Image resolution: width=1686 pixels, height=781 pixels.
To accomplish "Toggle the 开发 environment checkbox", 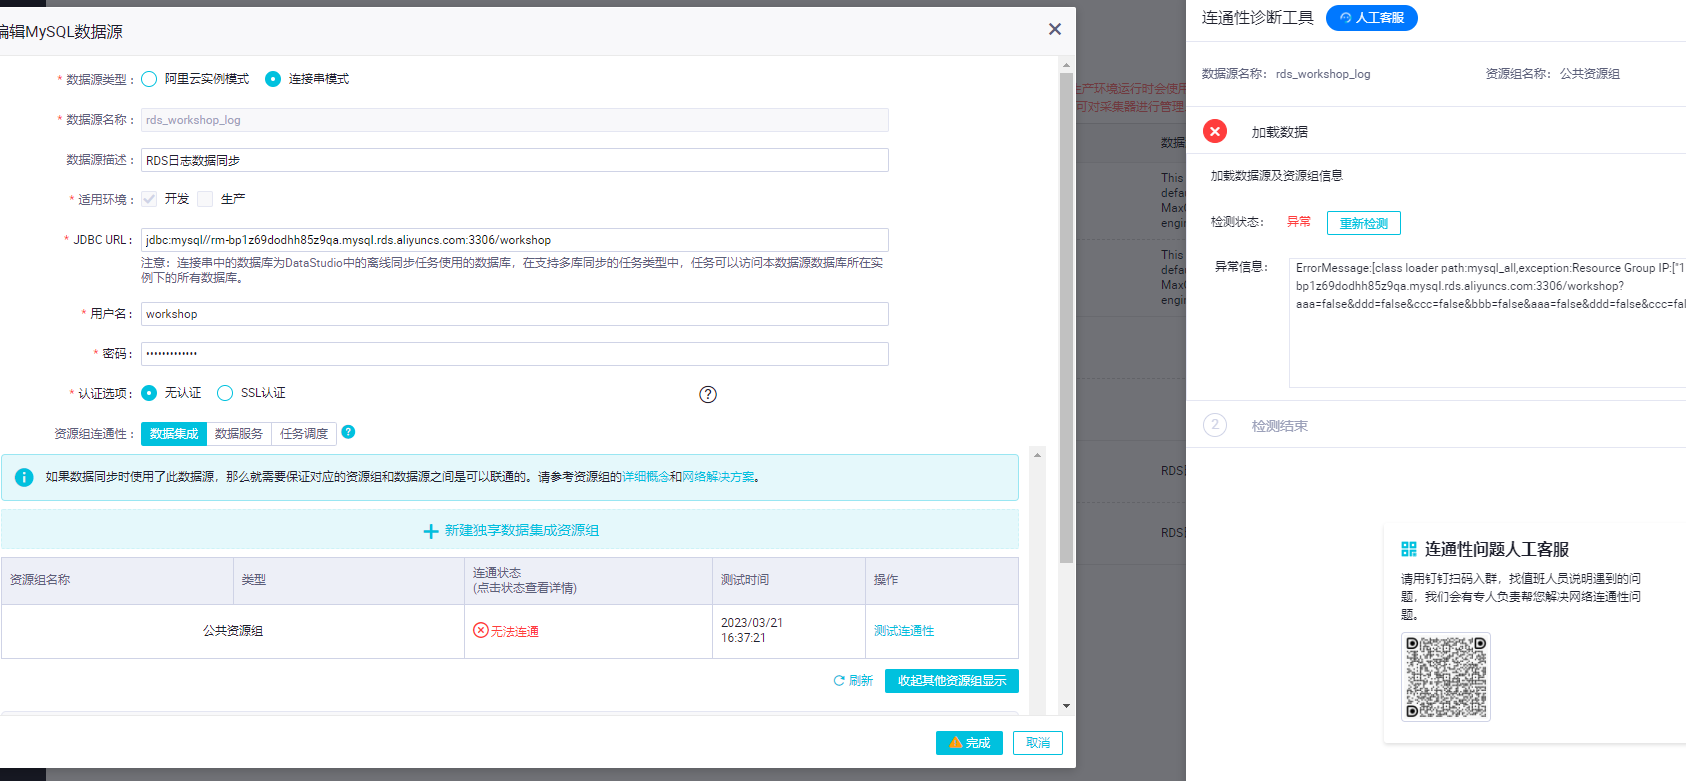I will [149, 199].
